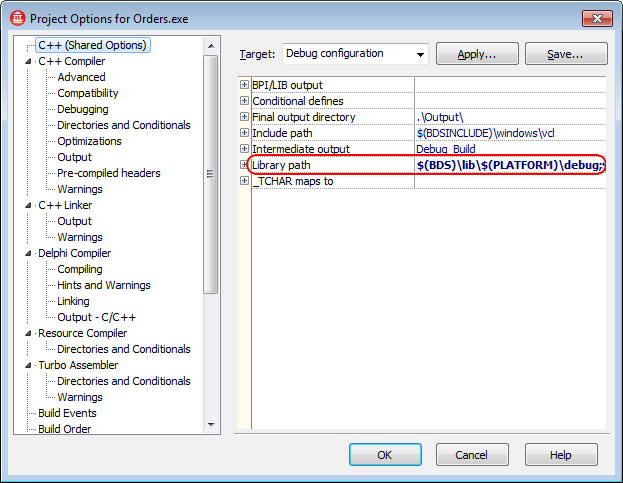The image size is (623, 483).
Task: Click the tree scrollbar up arrow
Action: tap(211, 46)
